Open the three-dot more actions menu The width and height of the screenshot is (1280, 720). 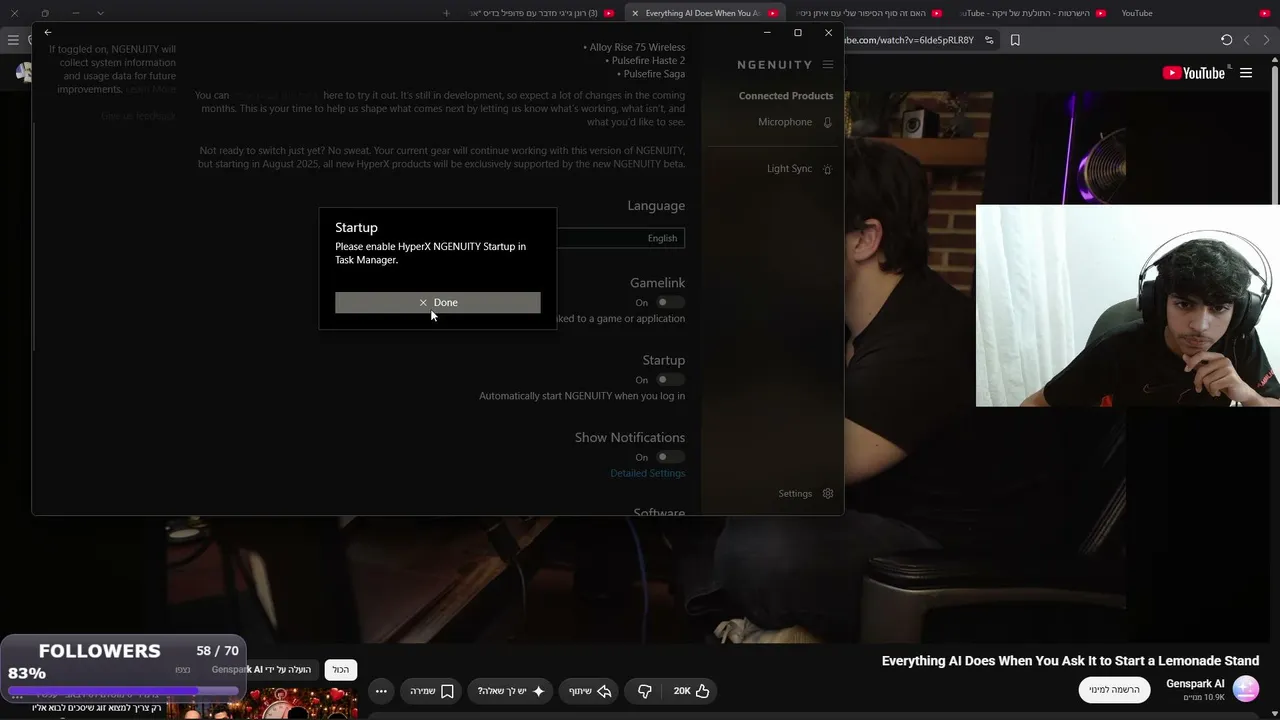[381, 691]
